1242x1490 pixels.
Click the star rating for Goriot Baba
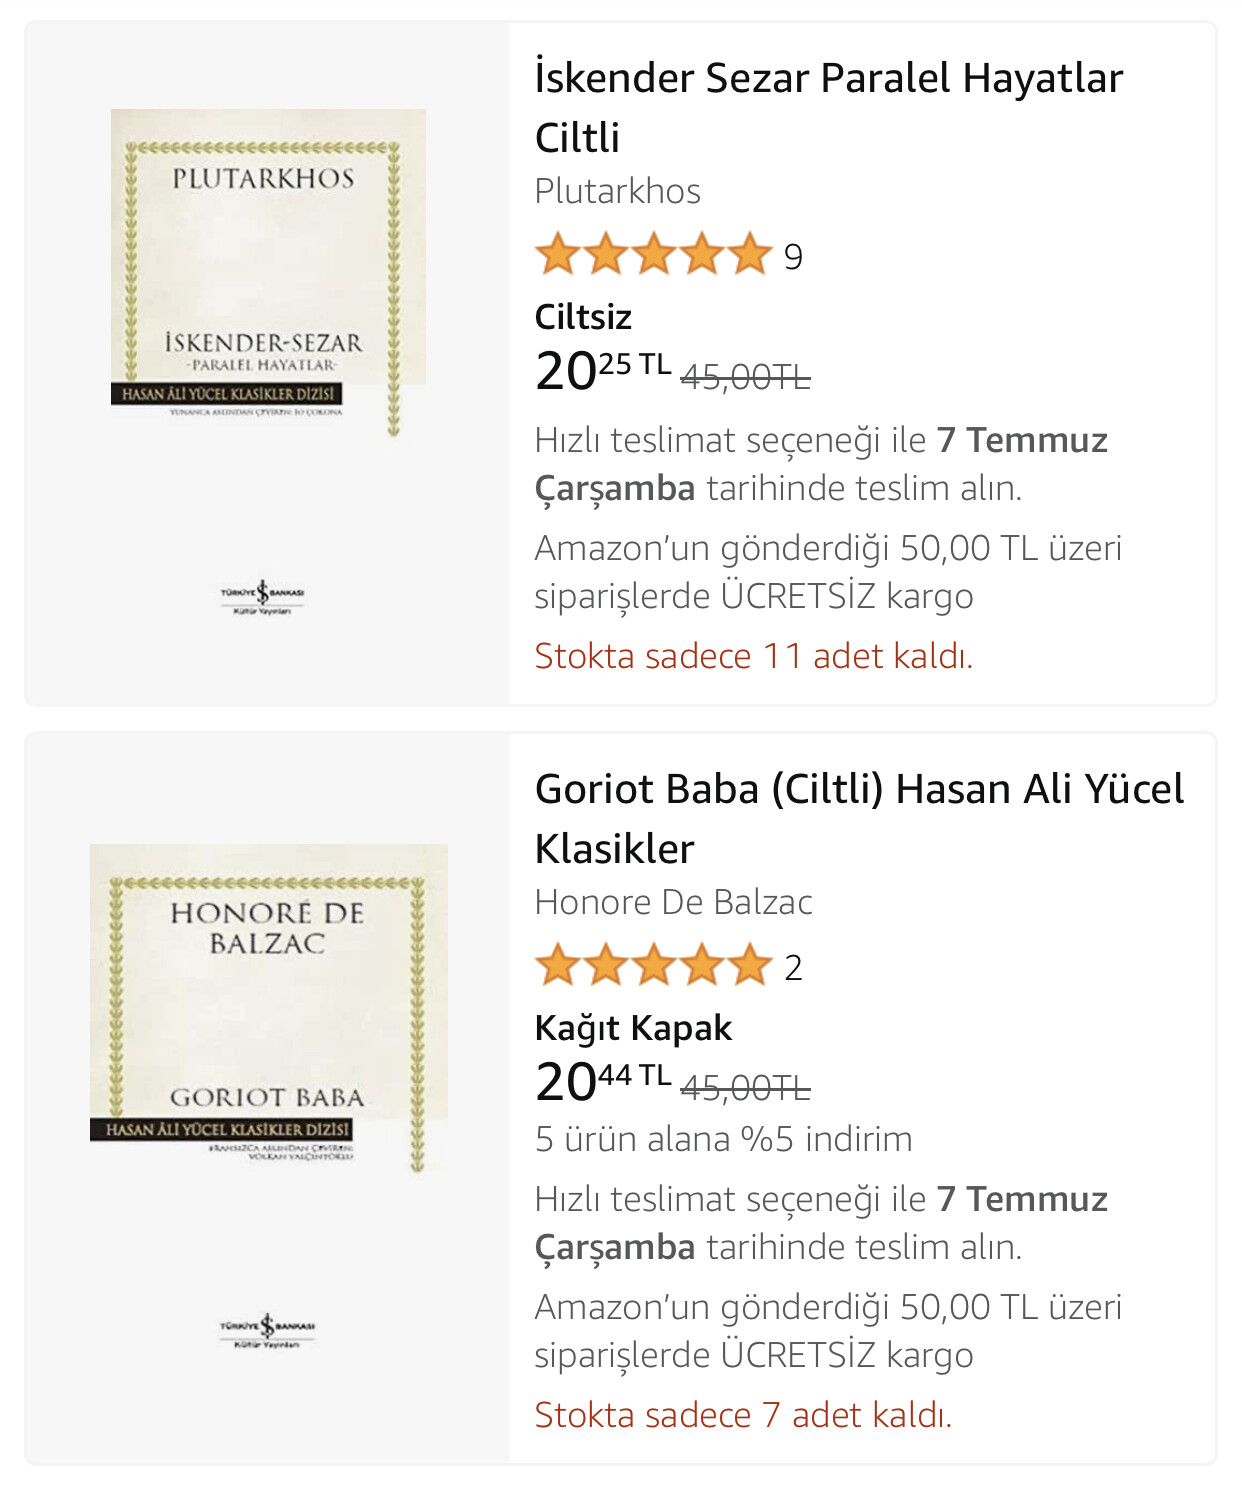653,966
